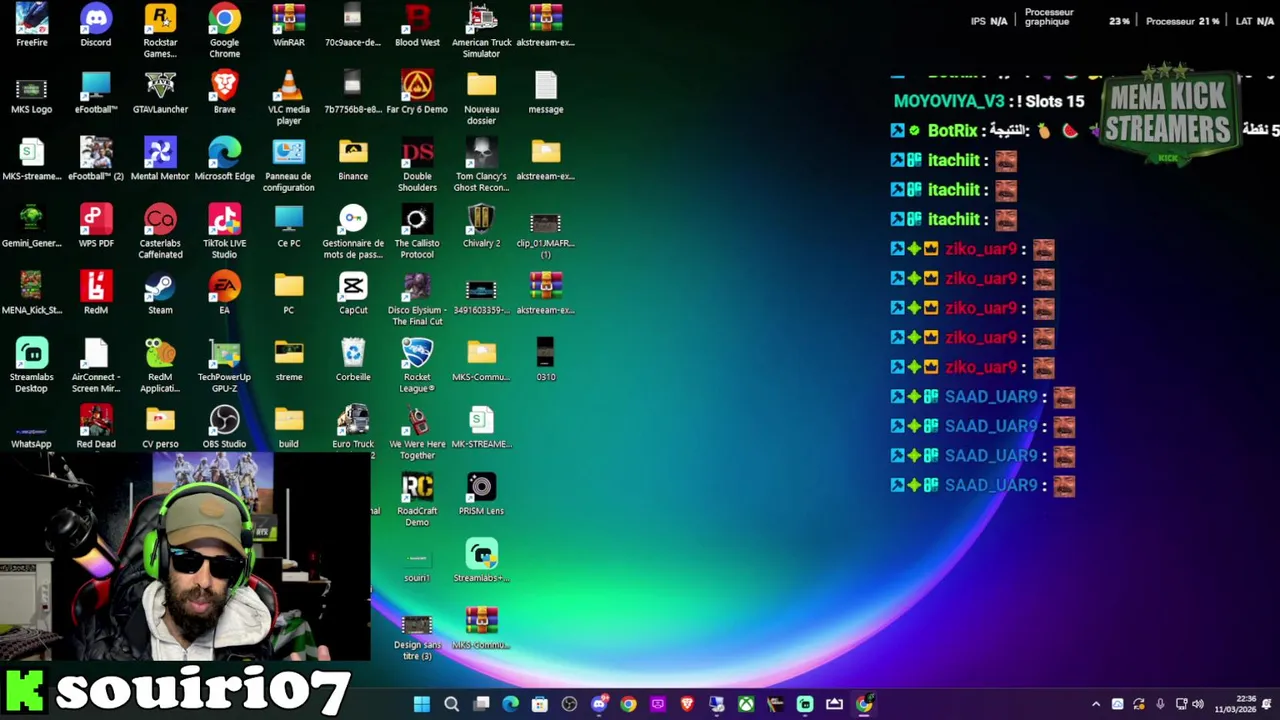Click MOYOVIYA_V3 username in chat overlay

(x=949, y=101)
